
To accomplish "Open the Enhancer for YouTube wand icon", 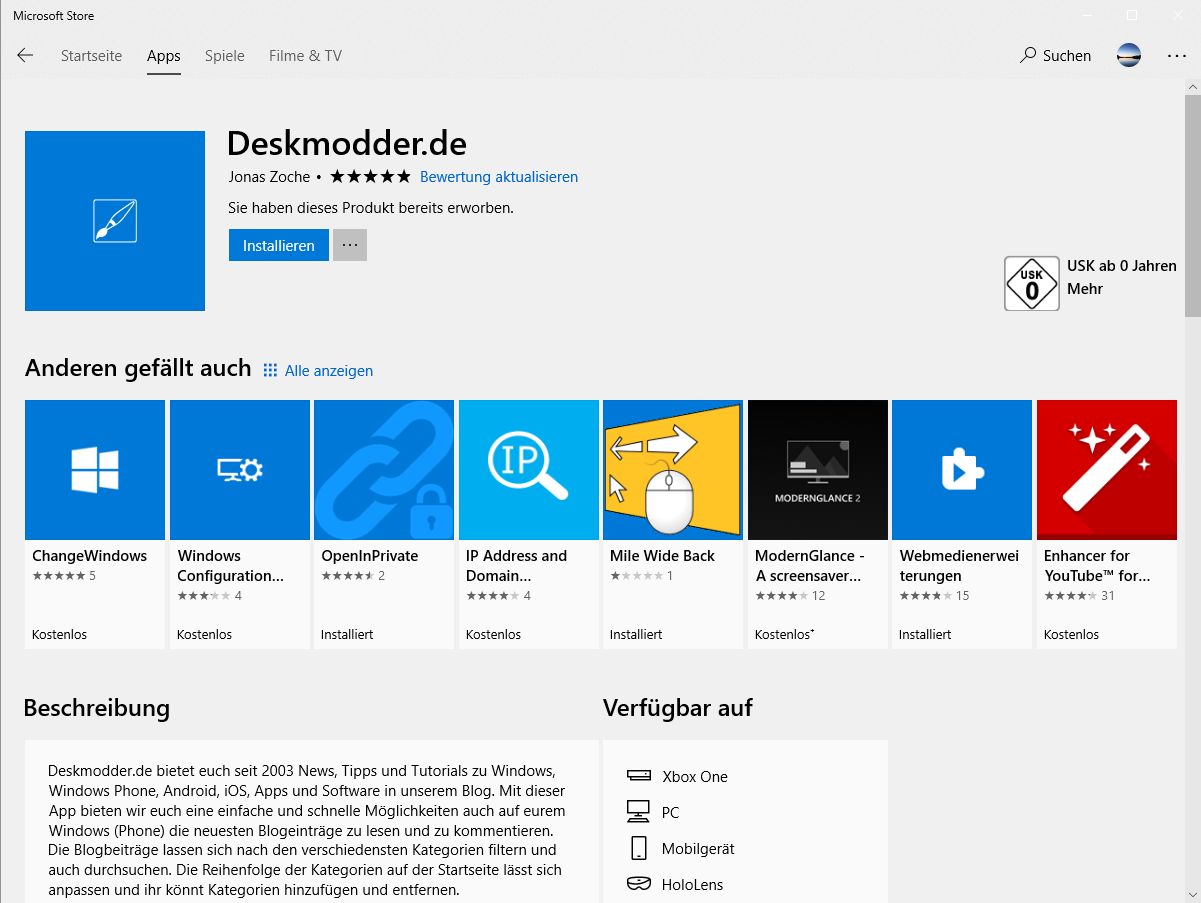I will (1107, 470).
